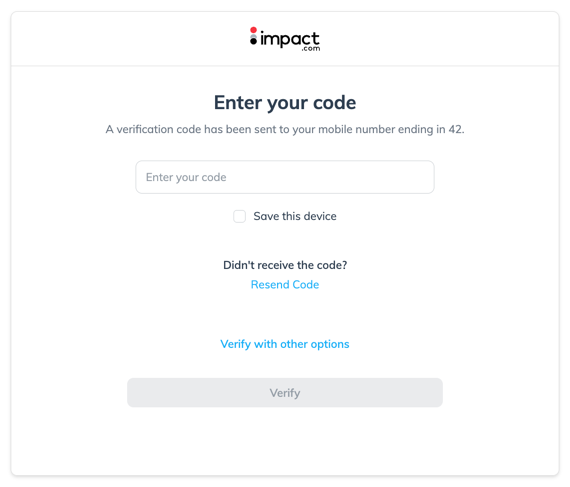Select the word Resend in the link

coord(270,285)
